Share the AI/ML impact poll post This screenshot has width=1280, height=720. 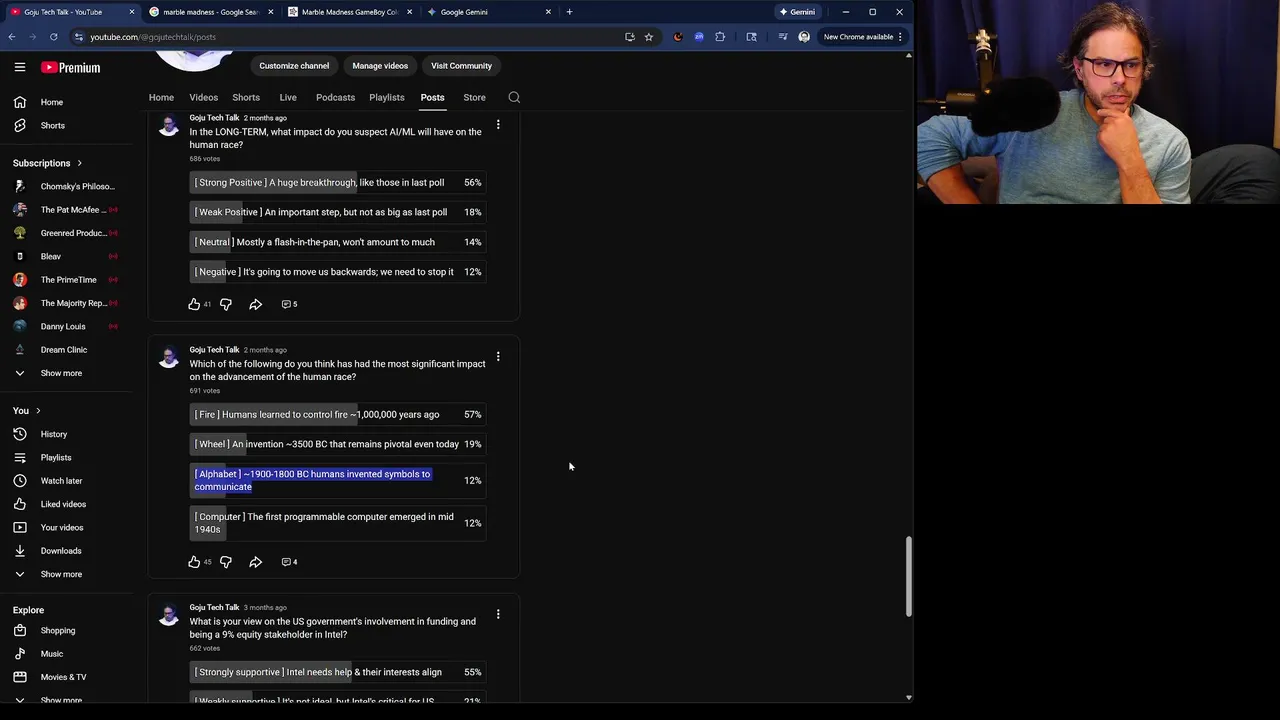pyautogui.click(x=255, y=304)
